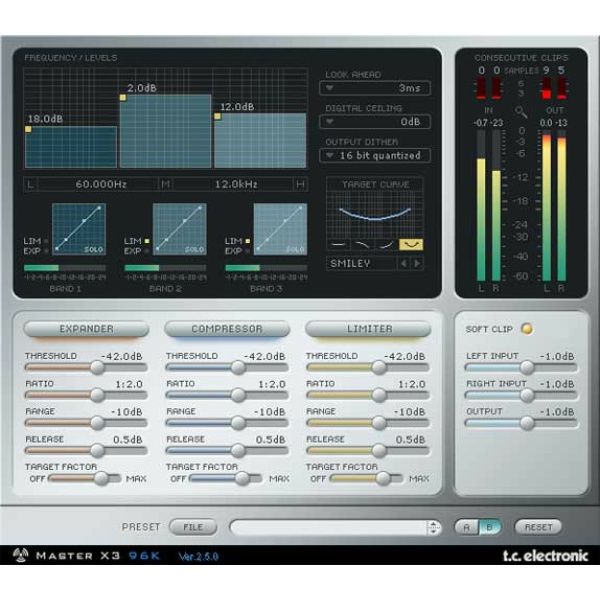The width and height of the screenshot is (600, 600).
Task: Open the Digital Ceiling dropdown
Action: coord(375,122)
